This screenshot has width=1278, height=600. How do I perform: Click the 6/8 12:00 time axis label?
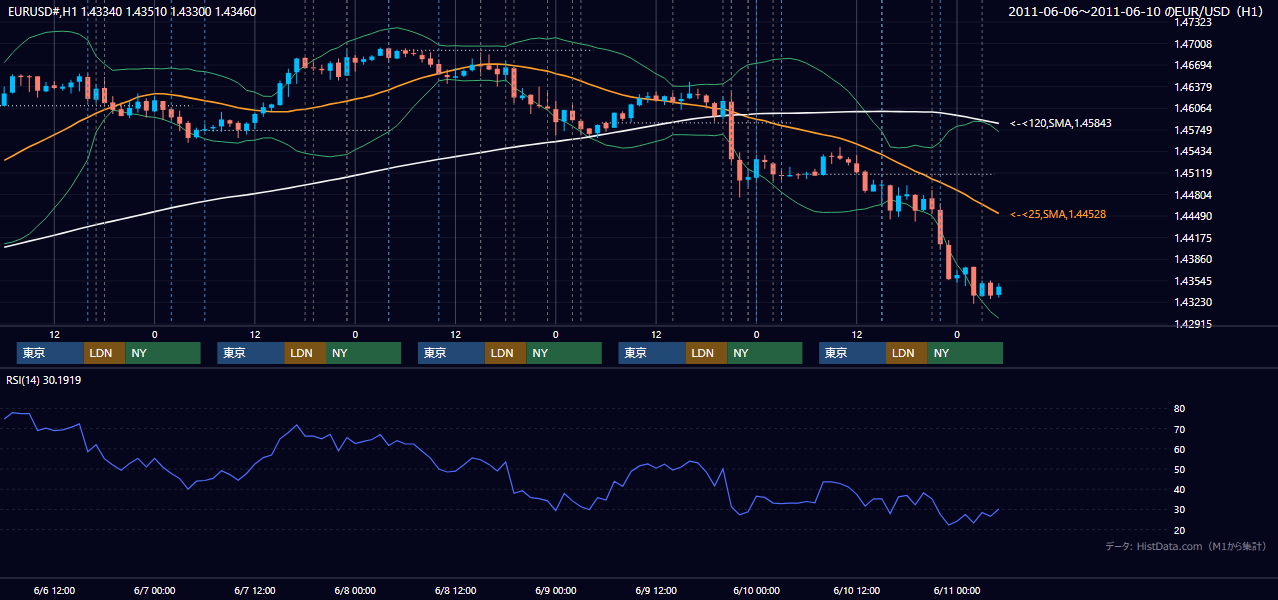pos(455,590)
